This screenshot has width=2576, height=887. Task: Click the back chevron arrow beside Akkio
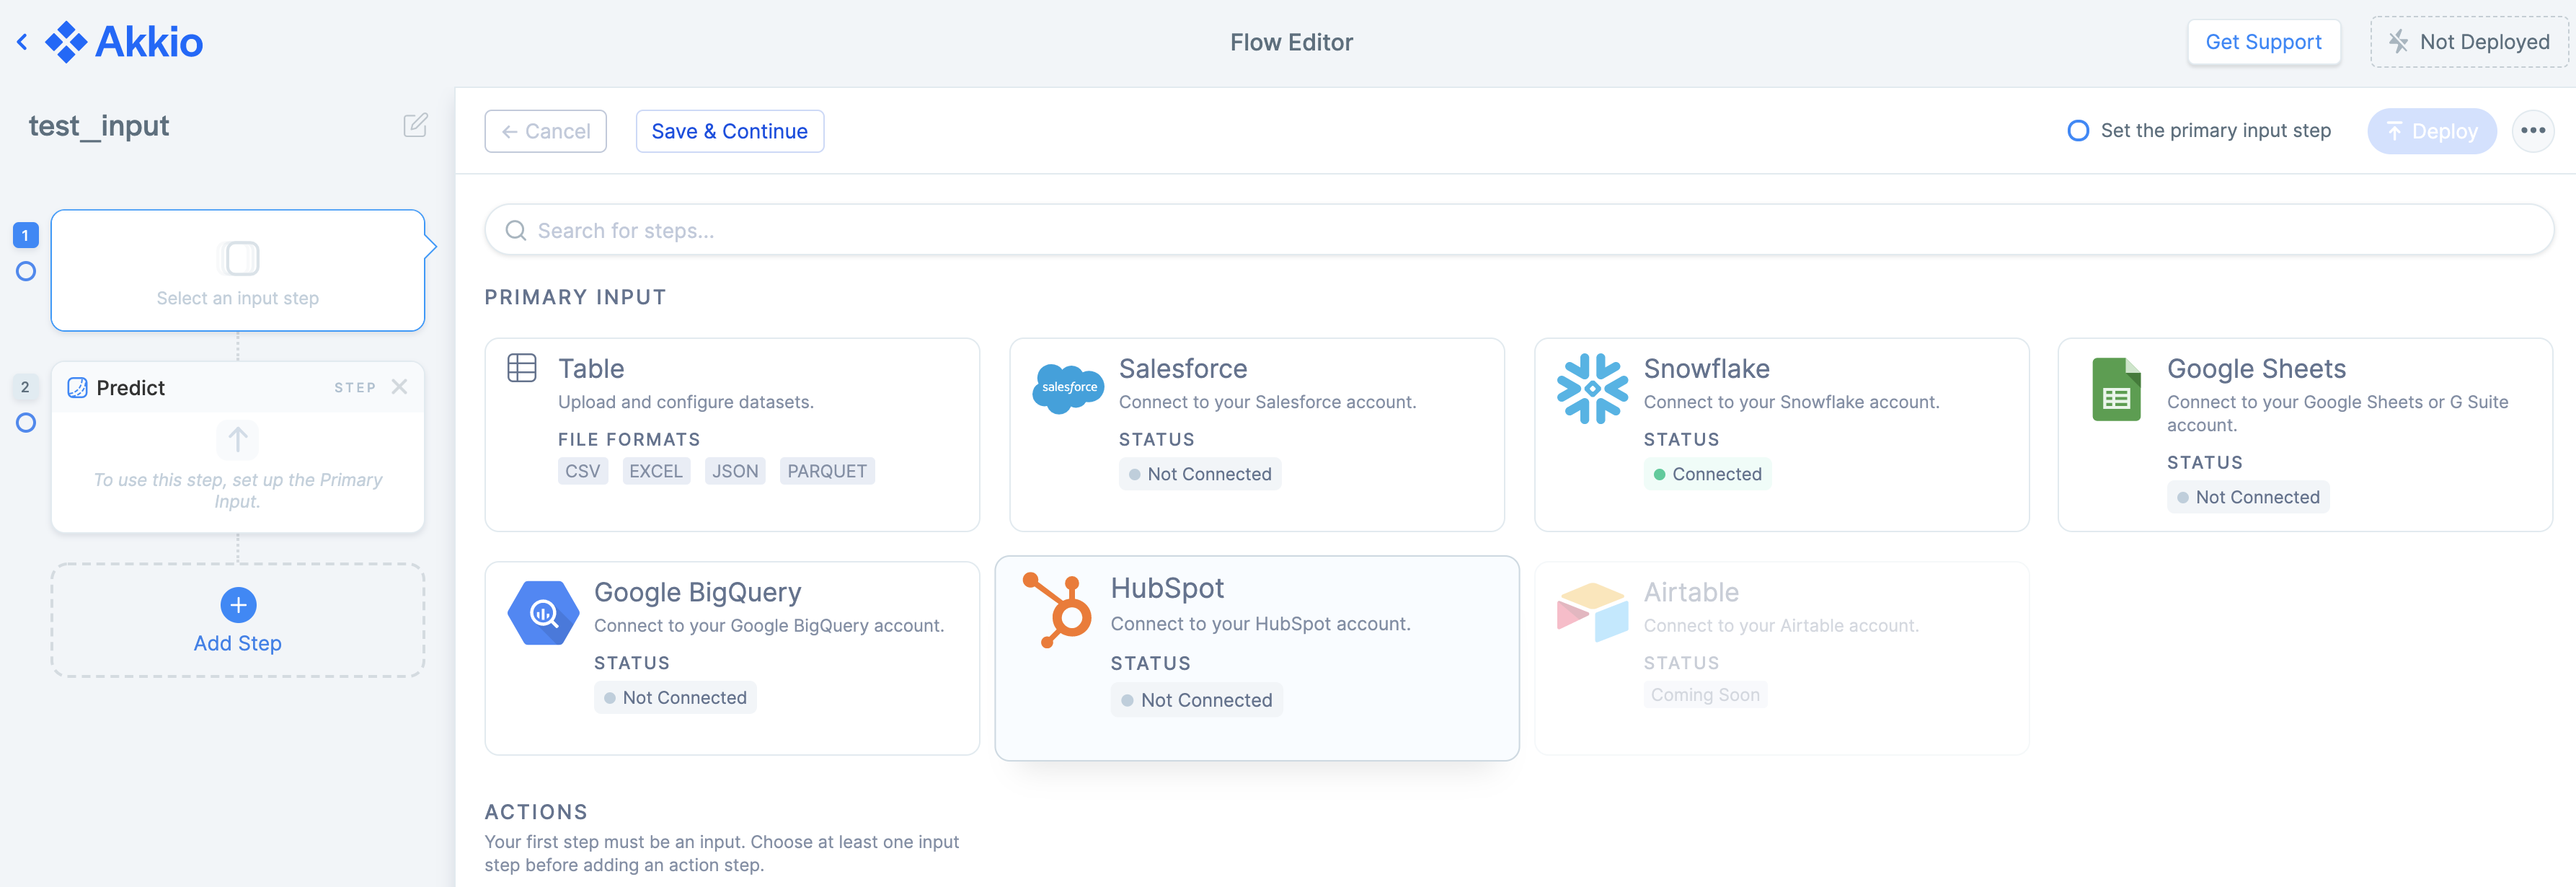click(x=22, y=42)
